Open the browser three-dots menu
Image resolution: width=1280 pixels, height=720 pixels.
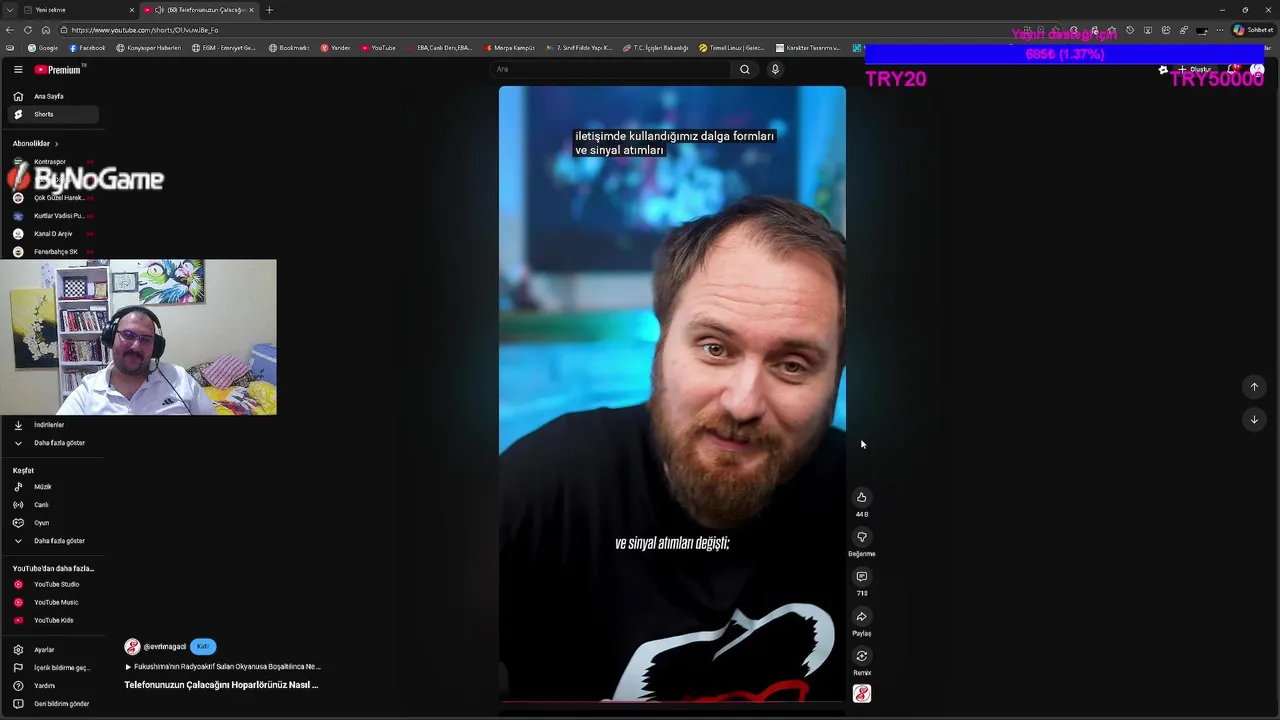tap(1220, 30)
